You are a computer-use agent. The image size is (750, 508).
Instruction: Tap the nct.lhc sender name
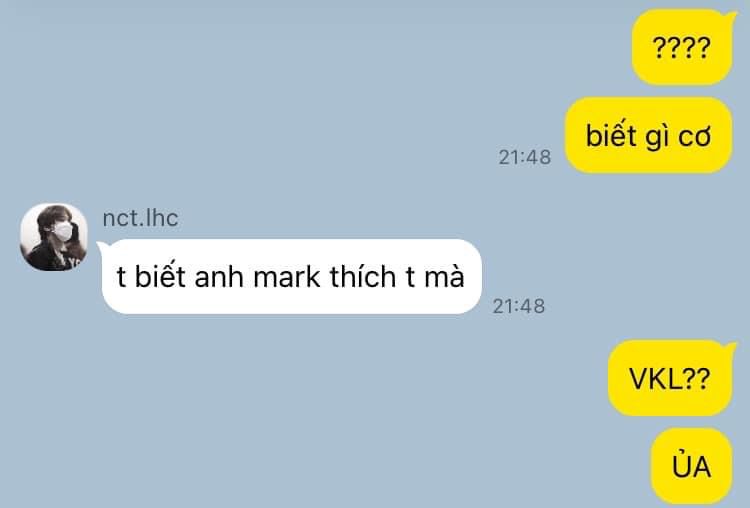pyautogui.click(x=140, y=218)
